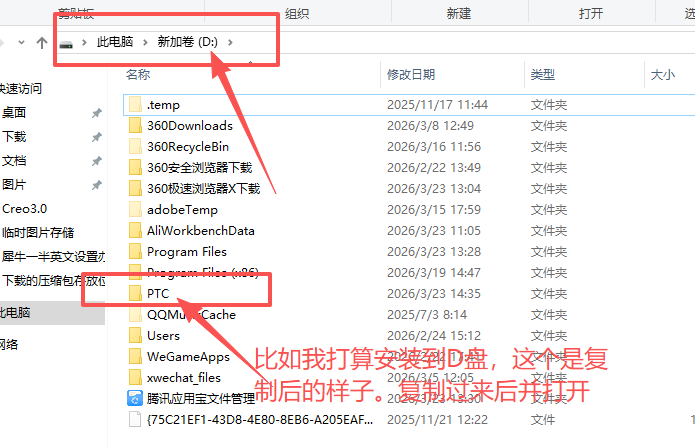
Task: Select 360Downloads folder name
Action: pyautogui.click(x=190, y=126)
